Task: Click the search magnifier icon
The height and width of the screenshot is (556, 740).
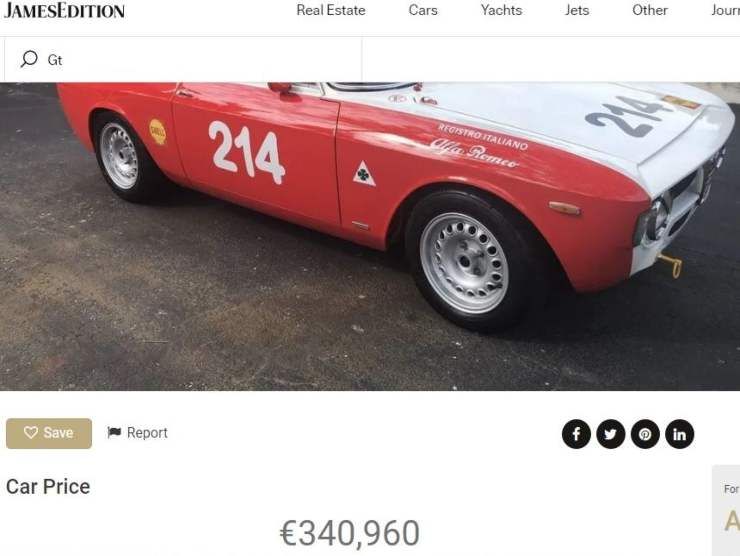Action: 29,59
